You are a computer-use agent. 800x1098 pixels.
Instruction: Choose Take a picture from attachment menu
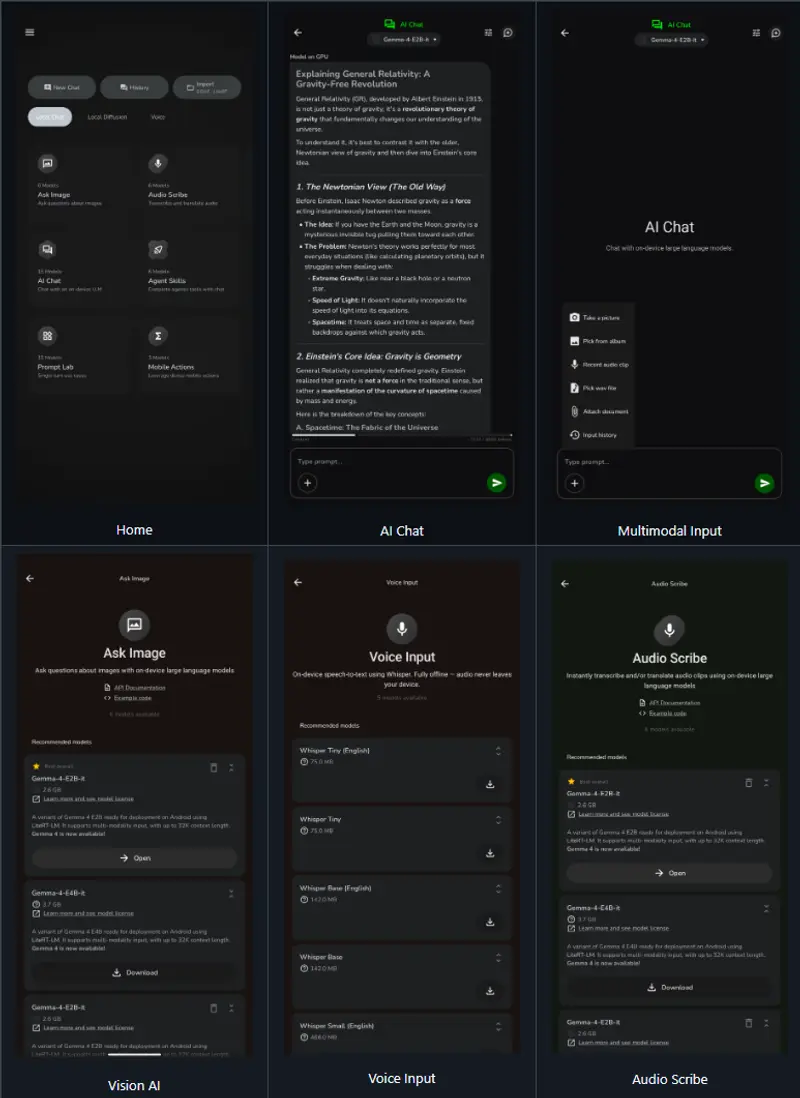point(598,318)
